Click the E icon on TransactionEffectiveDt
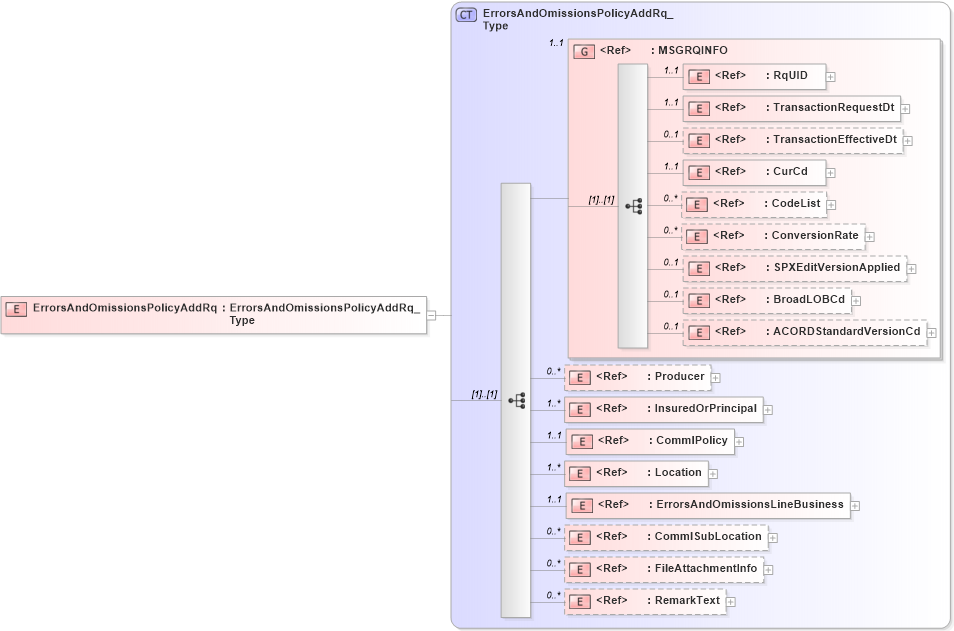The image size is (954, 631). (700, 140)
